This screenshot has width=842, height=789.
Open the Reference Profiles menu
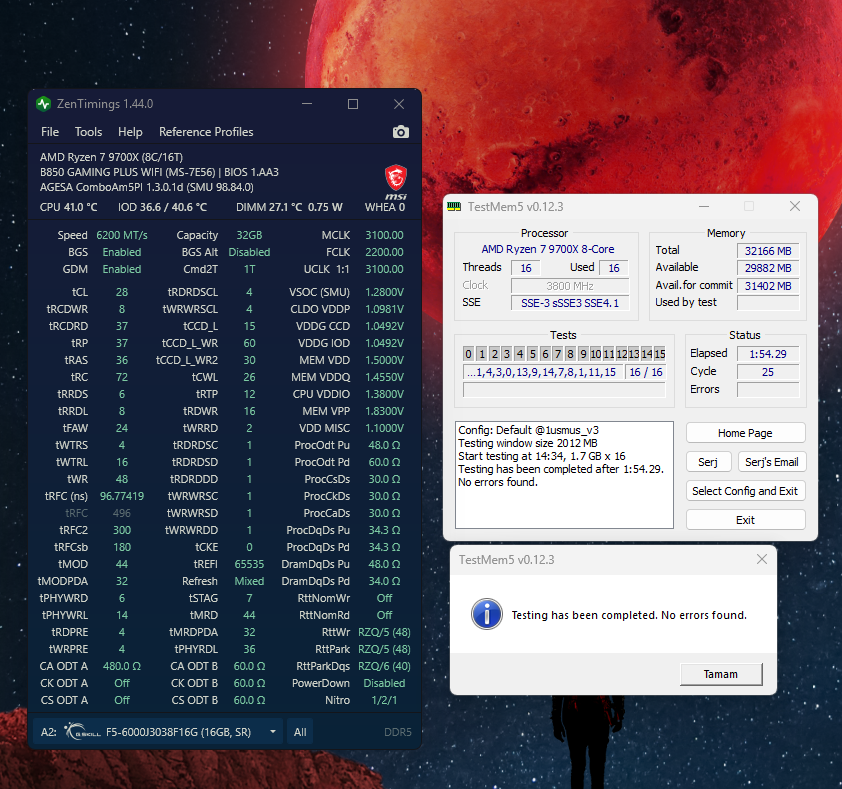[x=206, y=132]
